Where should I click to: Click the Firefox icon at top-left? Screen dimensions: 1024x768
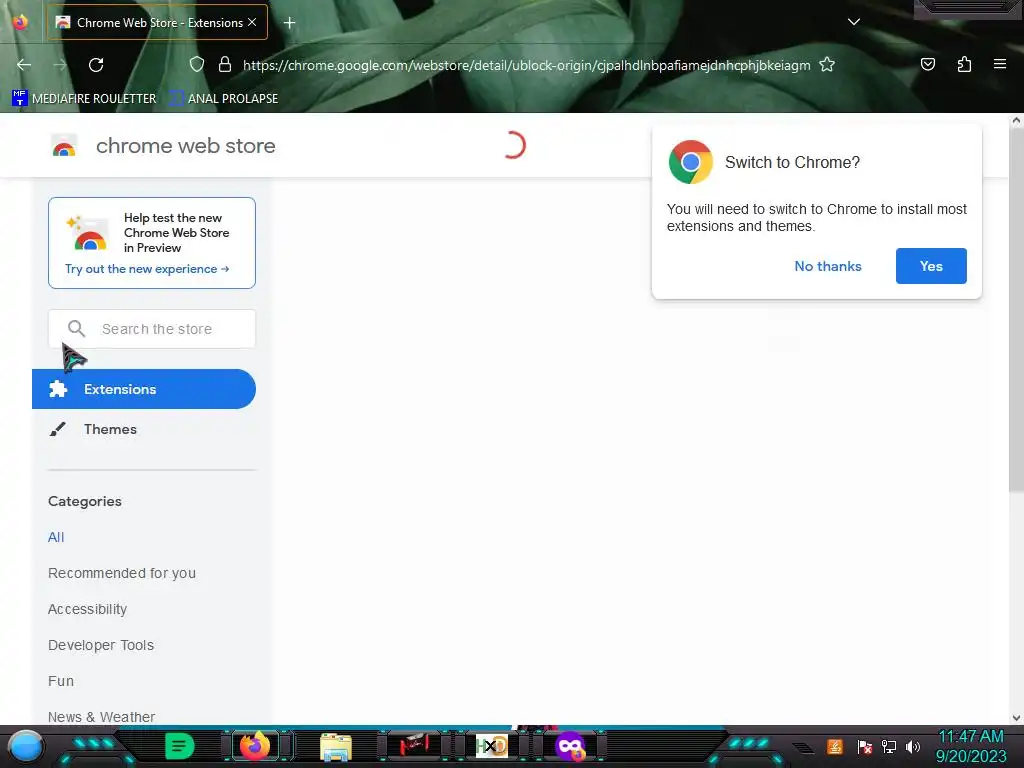pyautogui.click(x=20, y=22)
